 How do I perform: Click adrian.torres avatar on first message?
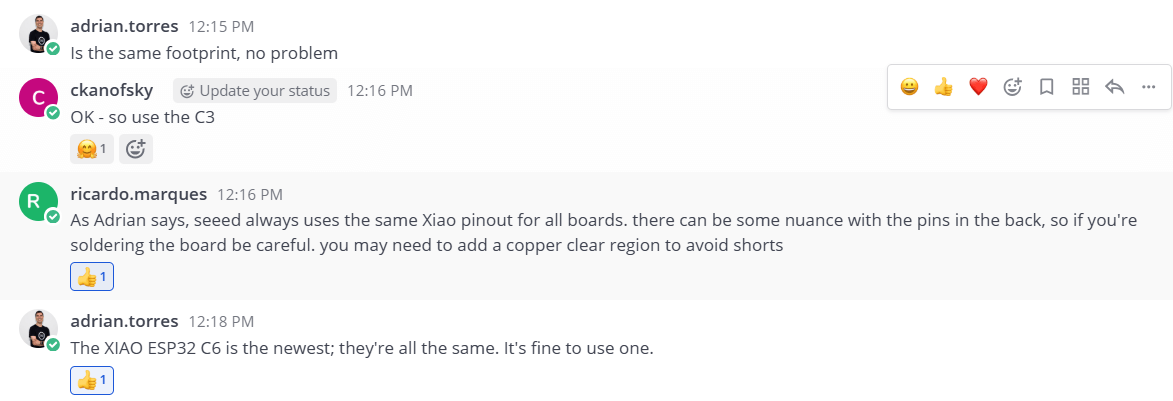(39, 34)
